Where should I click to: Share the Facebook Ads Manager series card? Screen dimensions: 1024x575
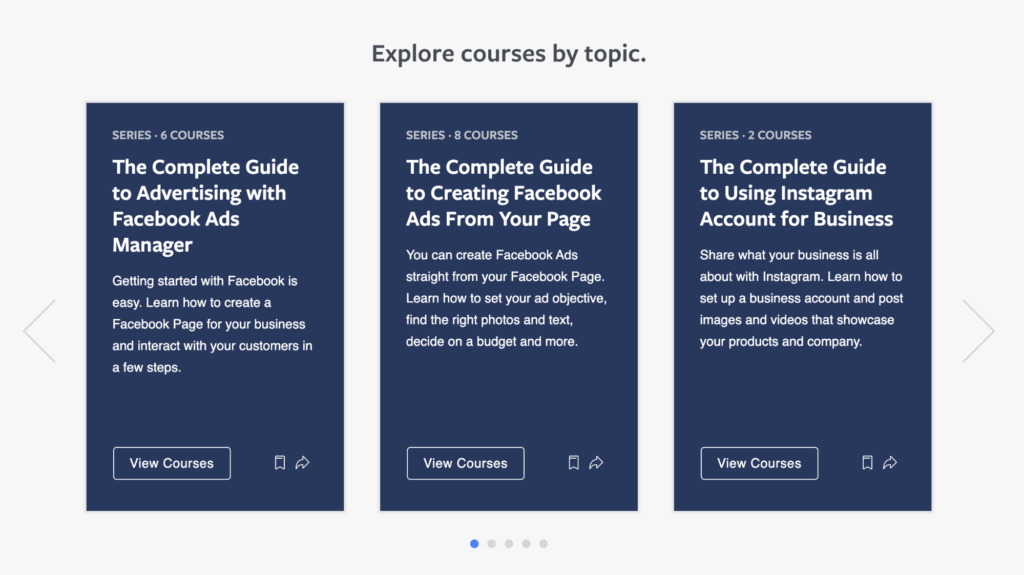point(302,463)
